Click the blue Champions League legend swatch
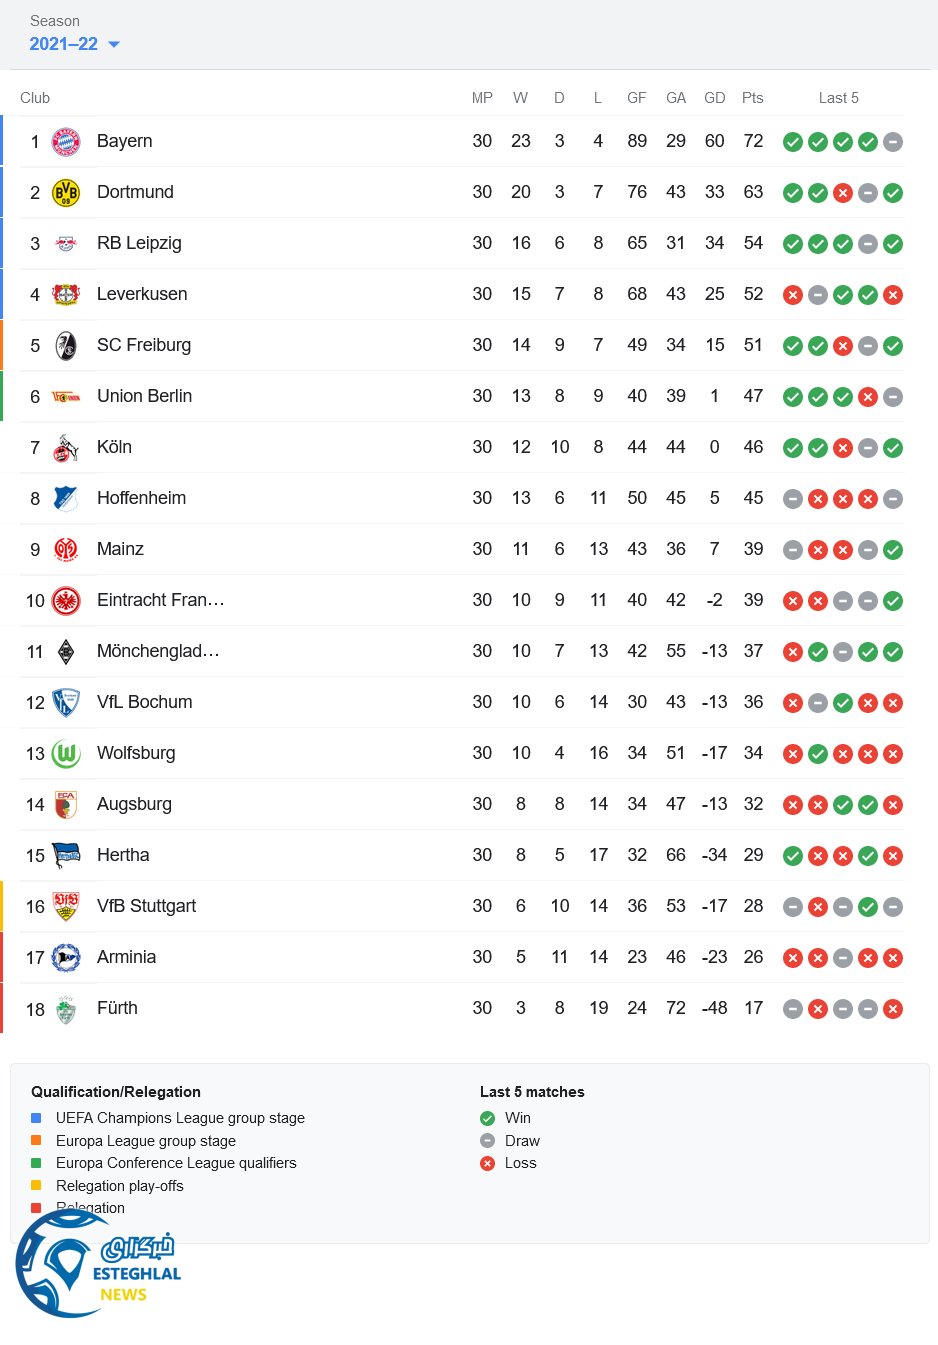 (x=36, y=1118)
